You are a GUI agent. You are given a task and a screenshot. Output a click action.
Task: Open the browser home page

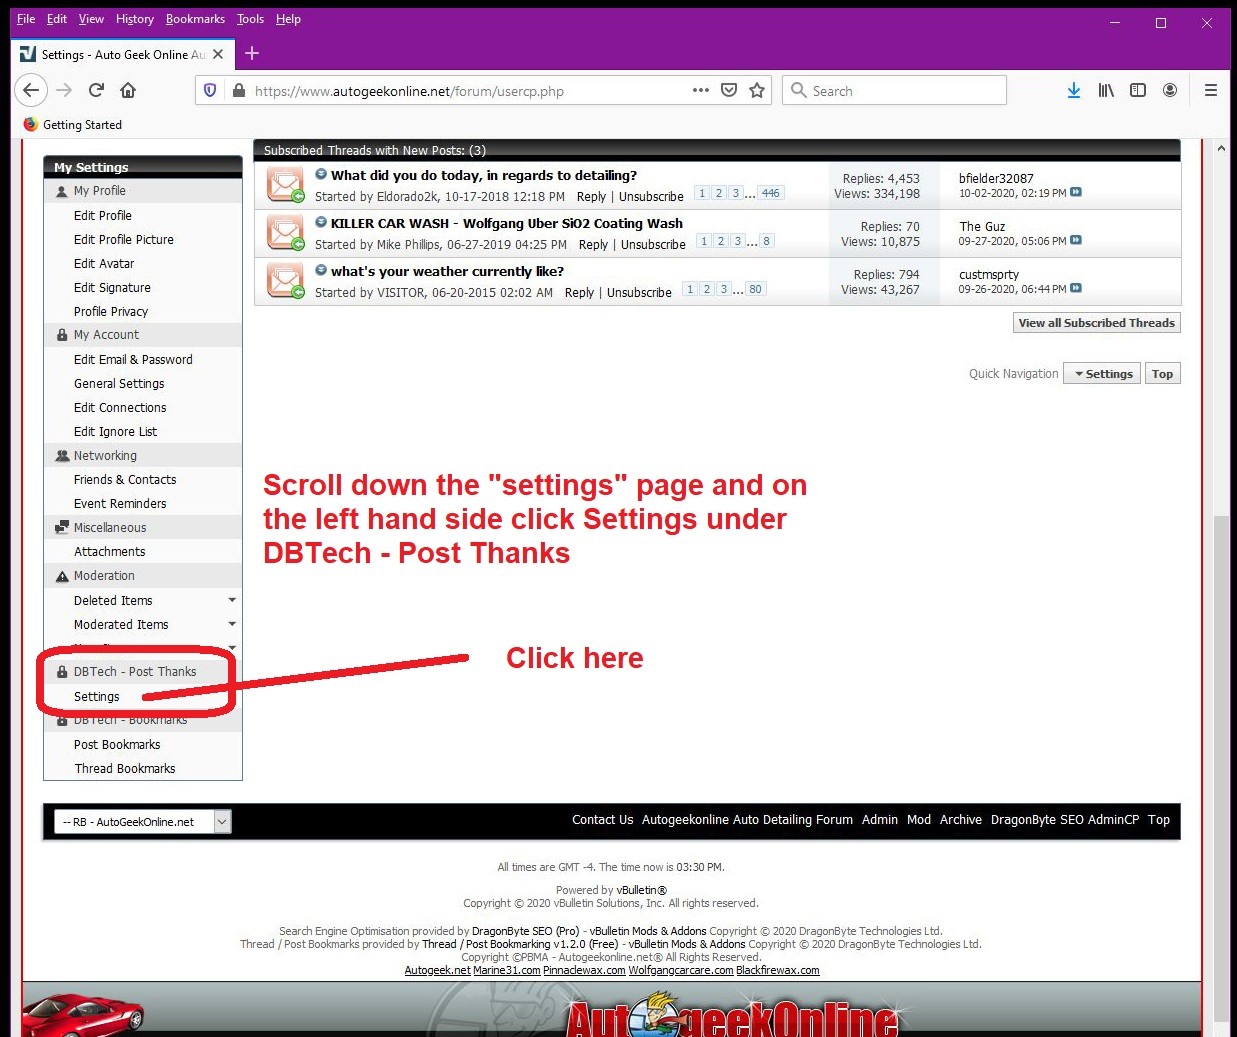(x=128, y=90)
